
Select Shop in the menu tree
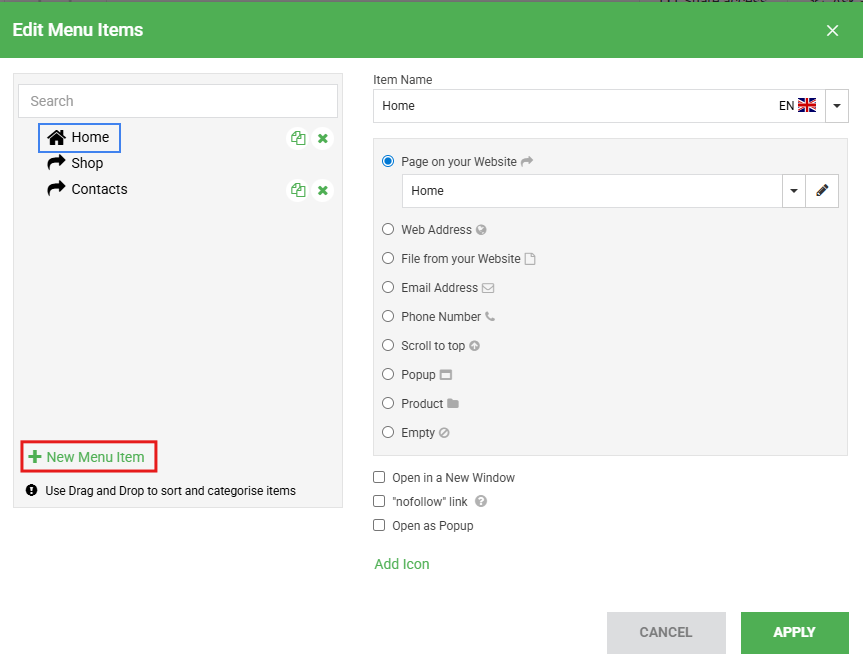87,163
